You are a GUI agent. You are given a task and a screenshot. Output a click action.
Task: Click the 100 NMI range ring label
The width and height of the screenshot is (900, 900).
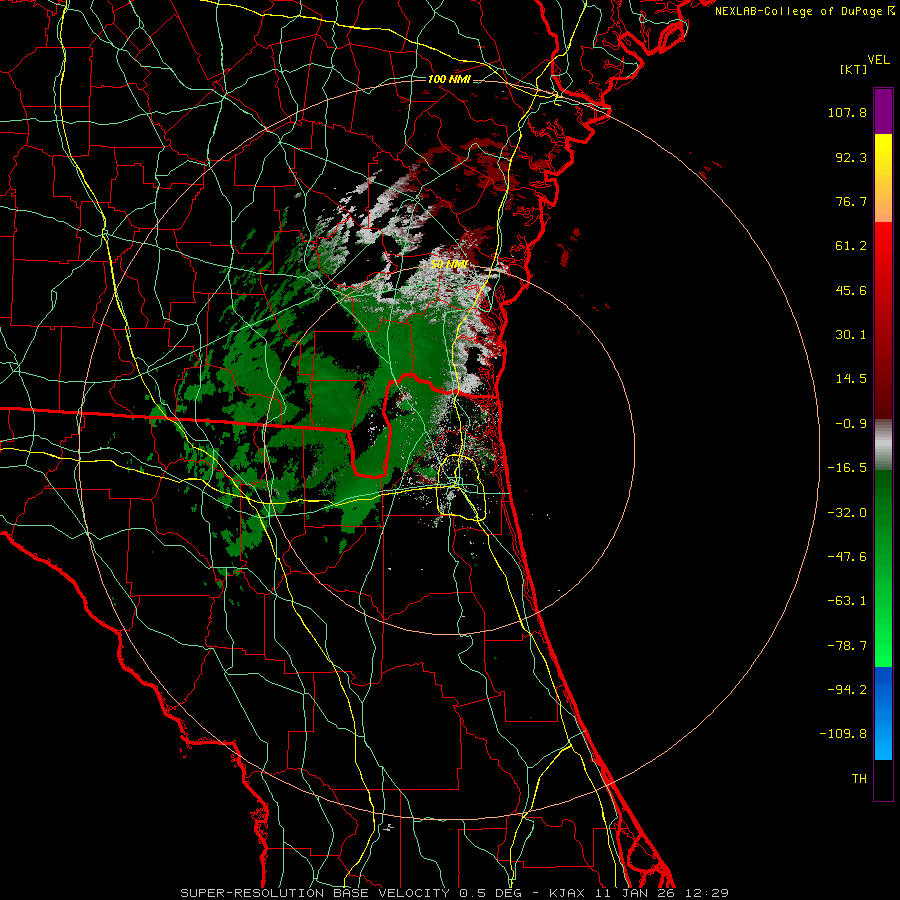(449, 79)
